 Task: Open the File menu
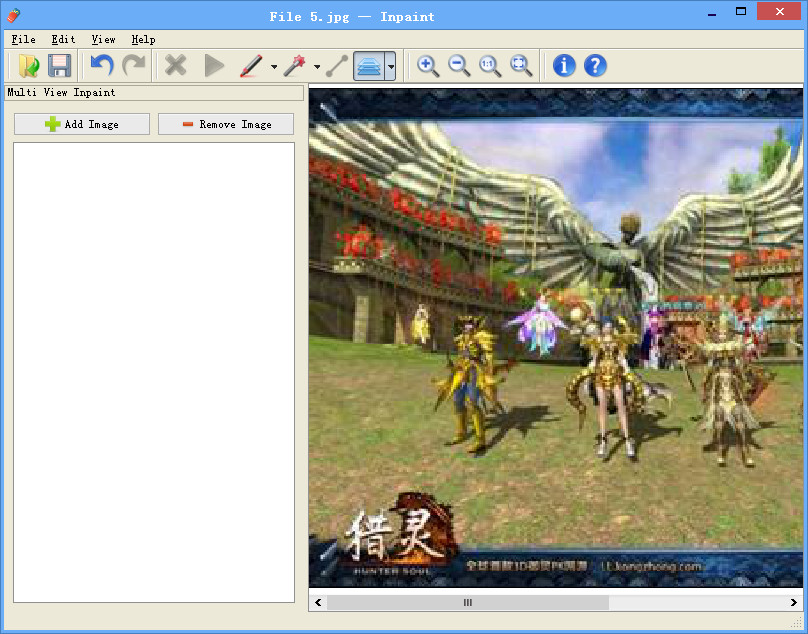point(24,39)
